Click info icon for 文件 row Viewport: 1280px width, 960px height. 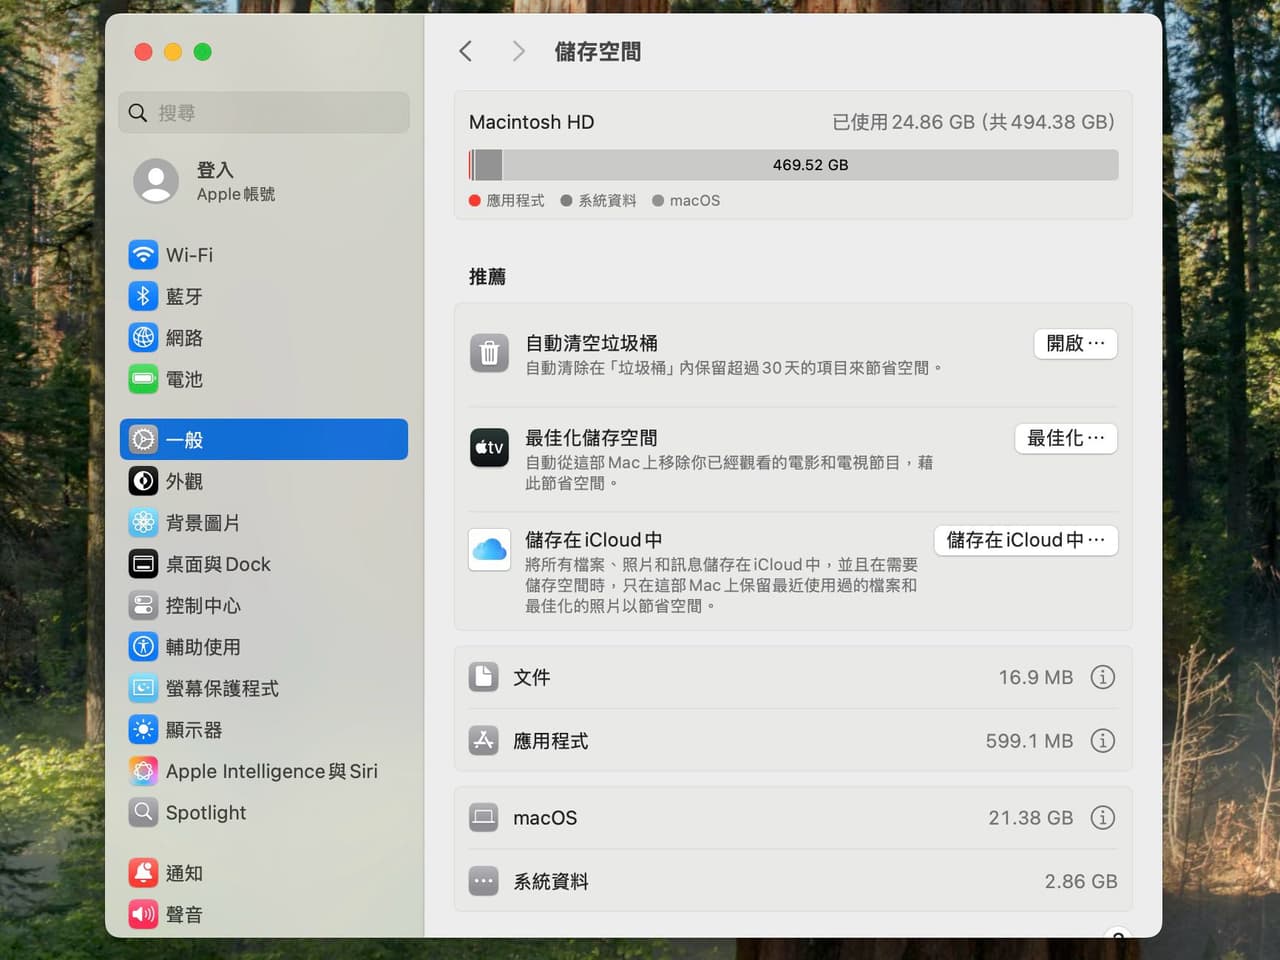pos(1102,677)
